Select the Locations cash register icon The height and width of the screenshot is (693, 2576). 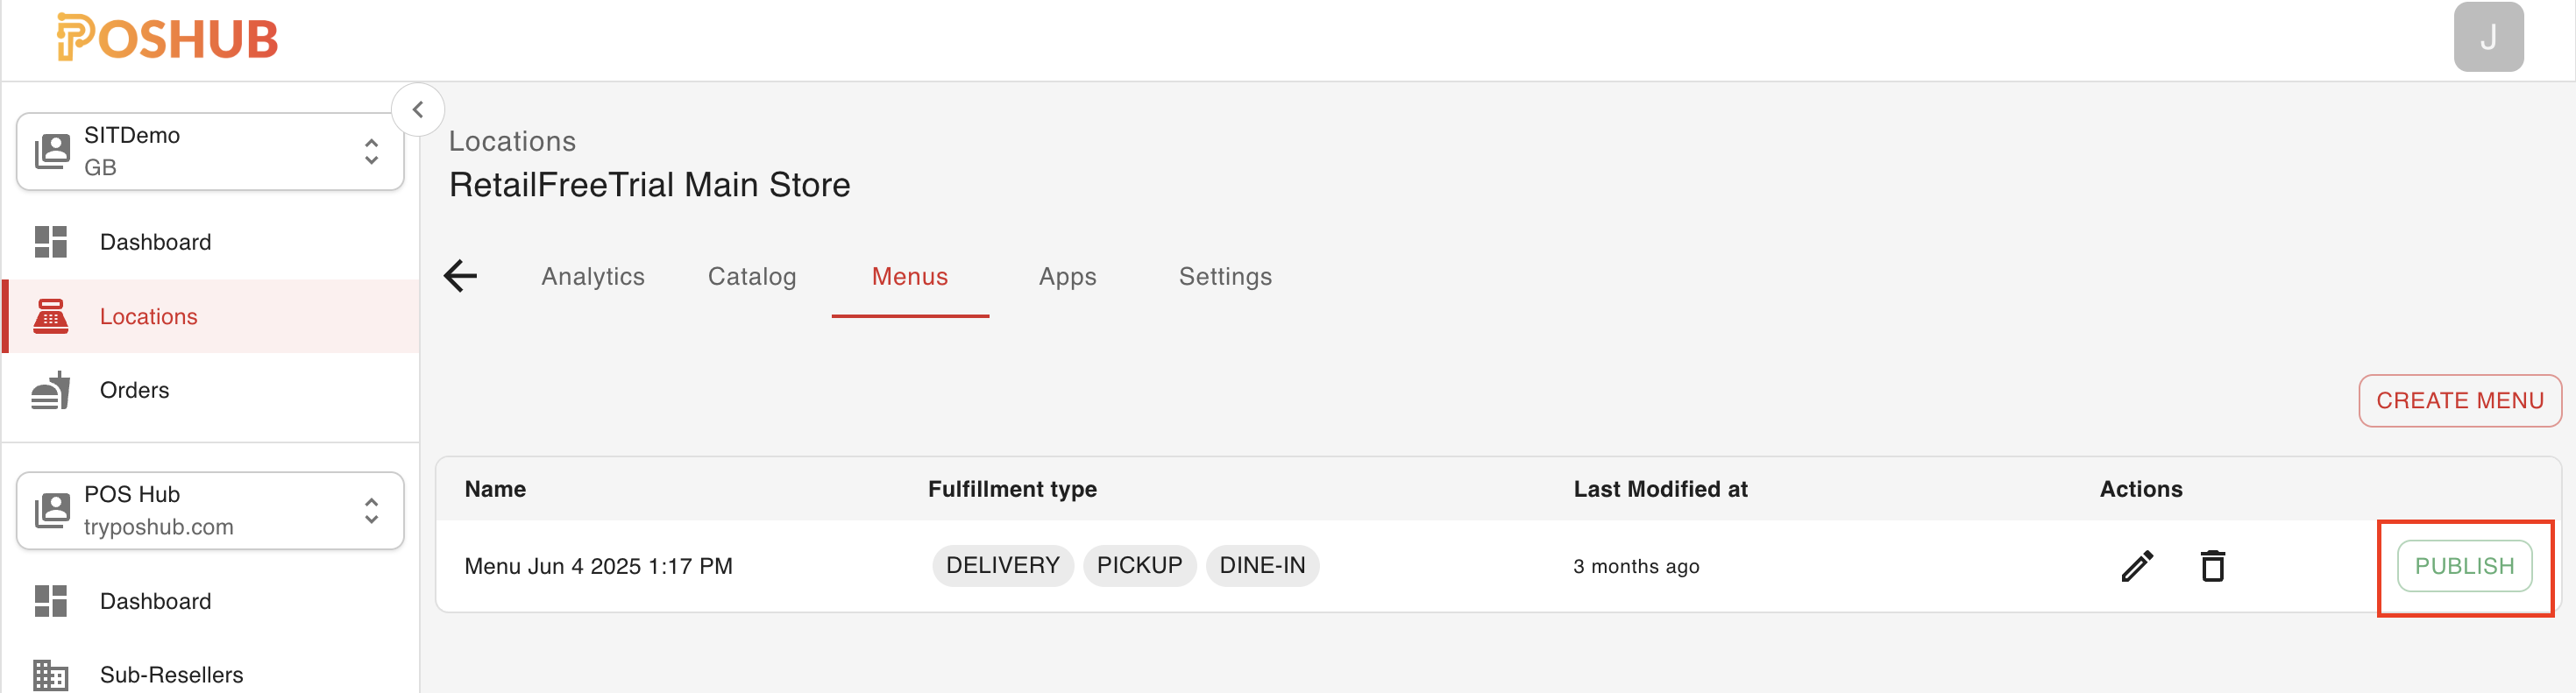(49, 316)
